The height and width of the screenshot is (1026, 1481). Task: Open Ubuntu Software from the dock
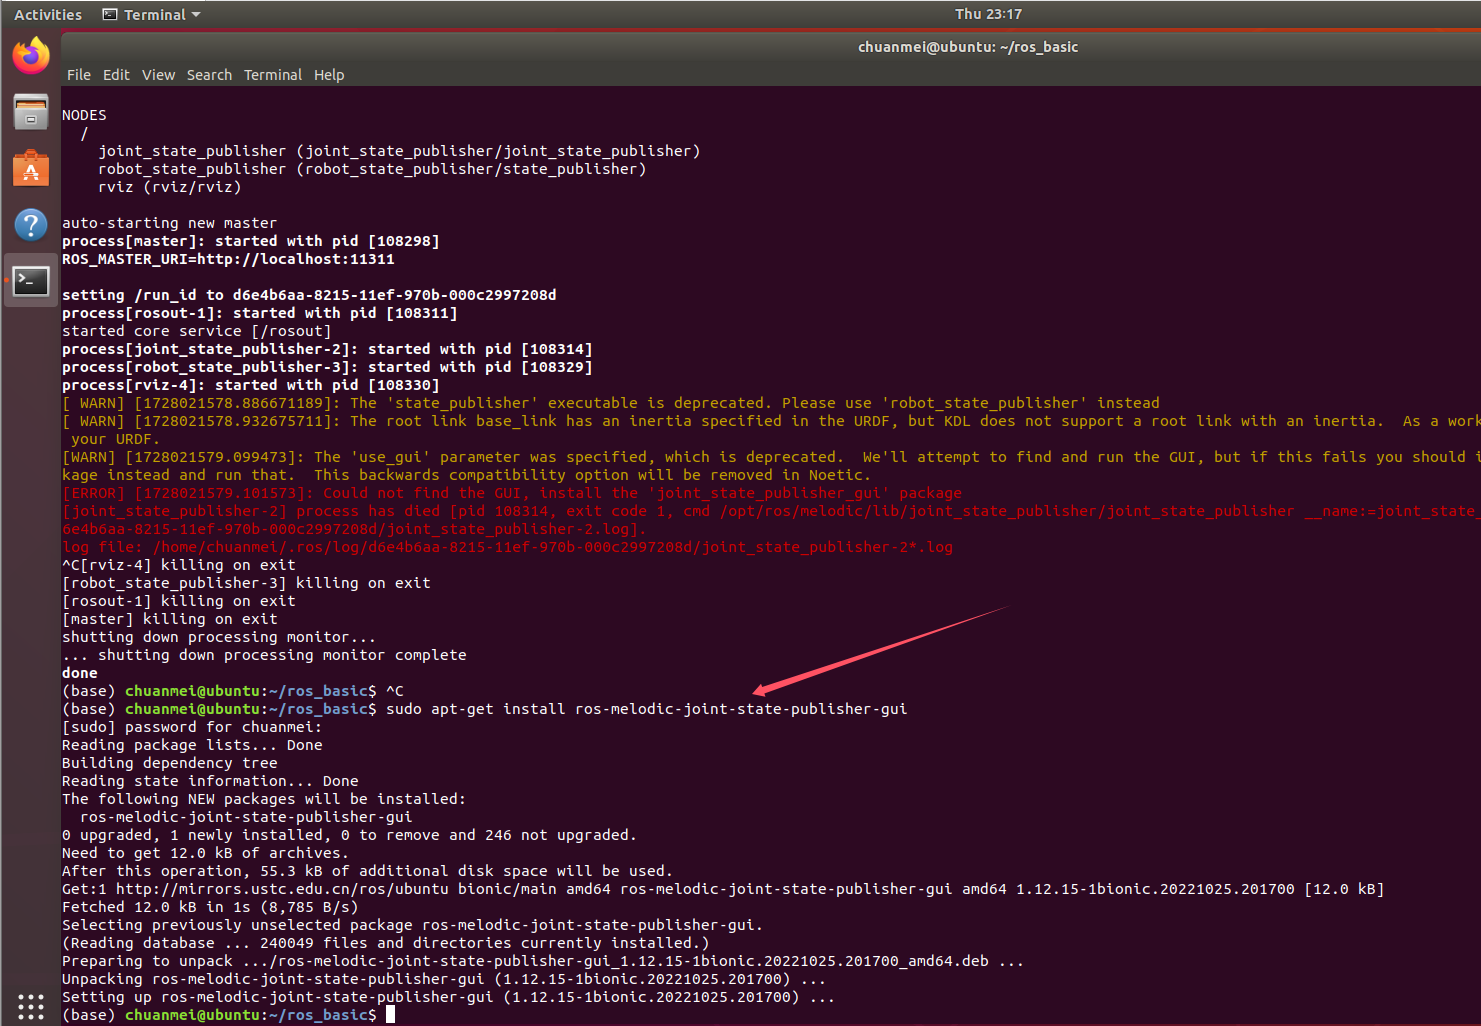(30, 168)
